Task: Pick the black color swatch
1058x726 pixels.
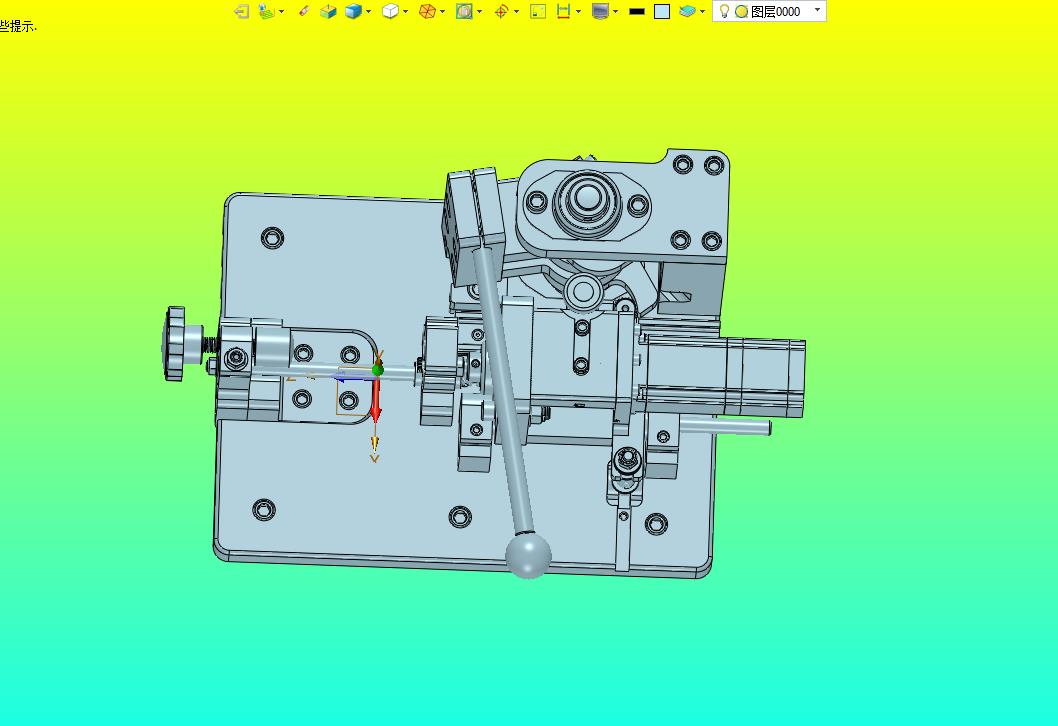Action: (637, 11)
